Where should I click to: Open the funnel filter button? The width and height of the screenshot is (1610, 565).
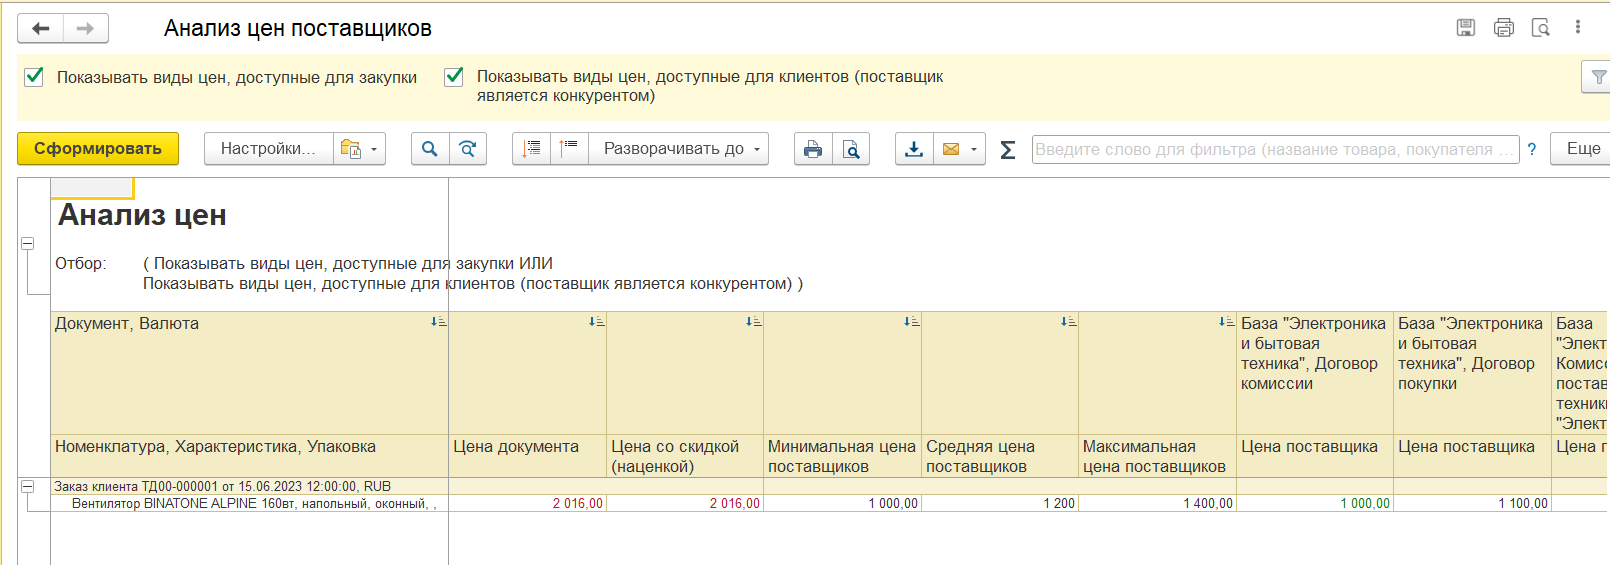point(1597,77)
